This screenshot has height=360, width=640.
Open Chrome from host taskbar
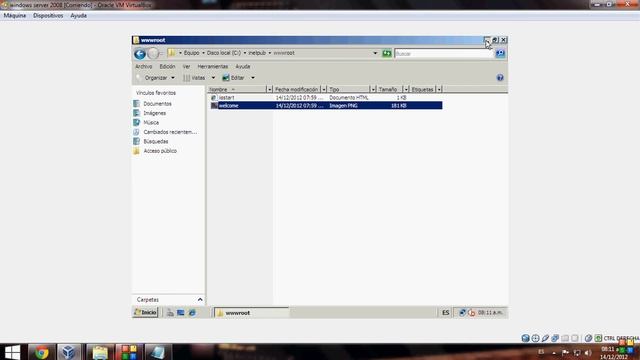click(x=41, y=352)
